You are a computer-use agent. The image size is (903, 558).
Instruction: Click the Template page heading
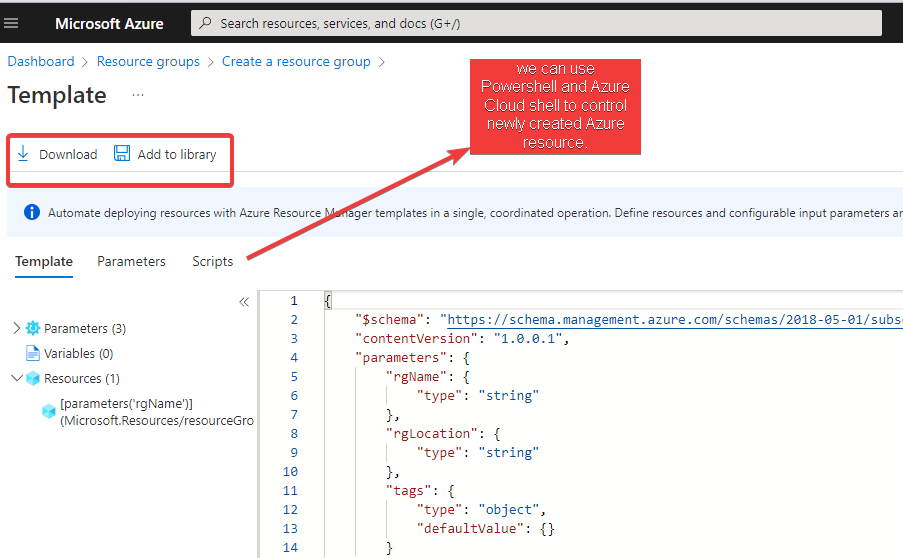coord(57,95)
